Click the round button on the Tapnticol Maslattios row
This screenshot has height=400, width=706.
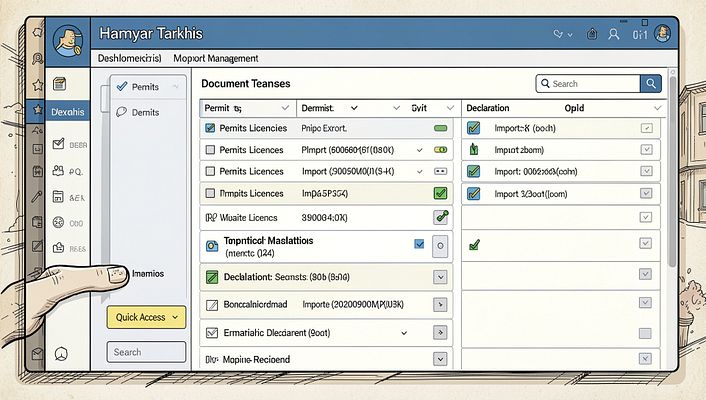click(x=440, y=246)
